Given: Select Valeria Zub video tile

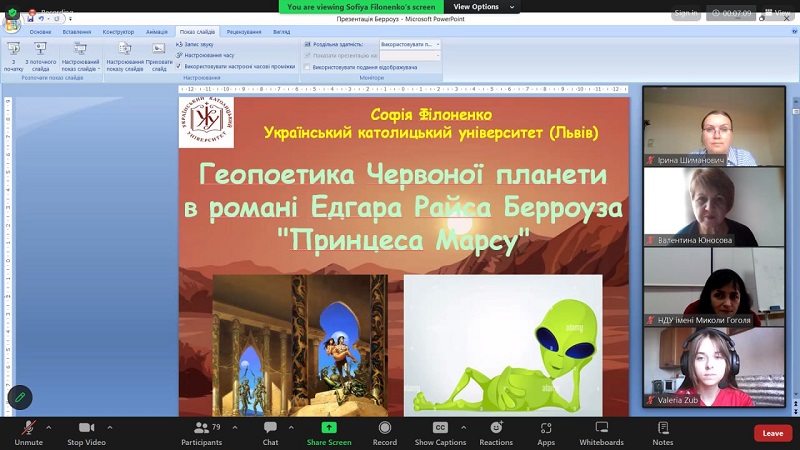Looking at the screenshot, I should [x=714, y=367].
